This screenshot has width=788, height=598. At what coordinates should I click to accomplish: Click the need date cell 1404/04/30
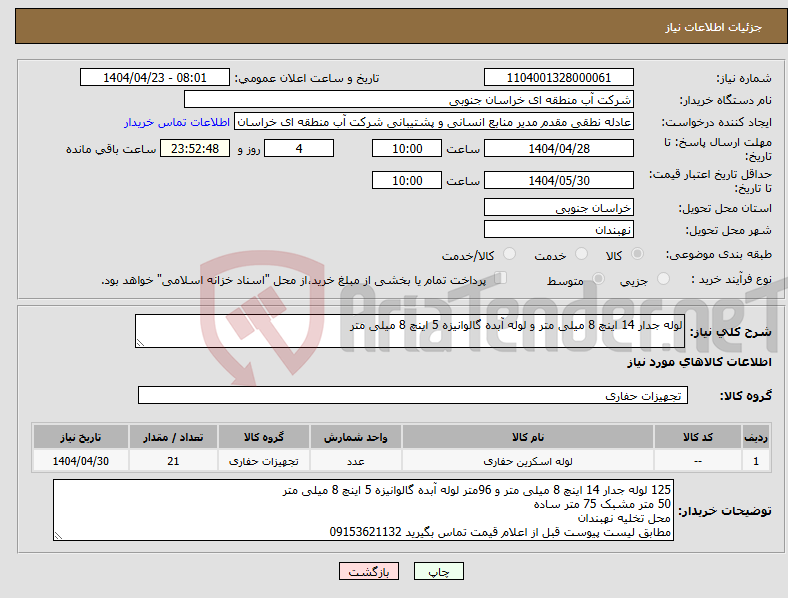click(81, 461)
